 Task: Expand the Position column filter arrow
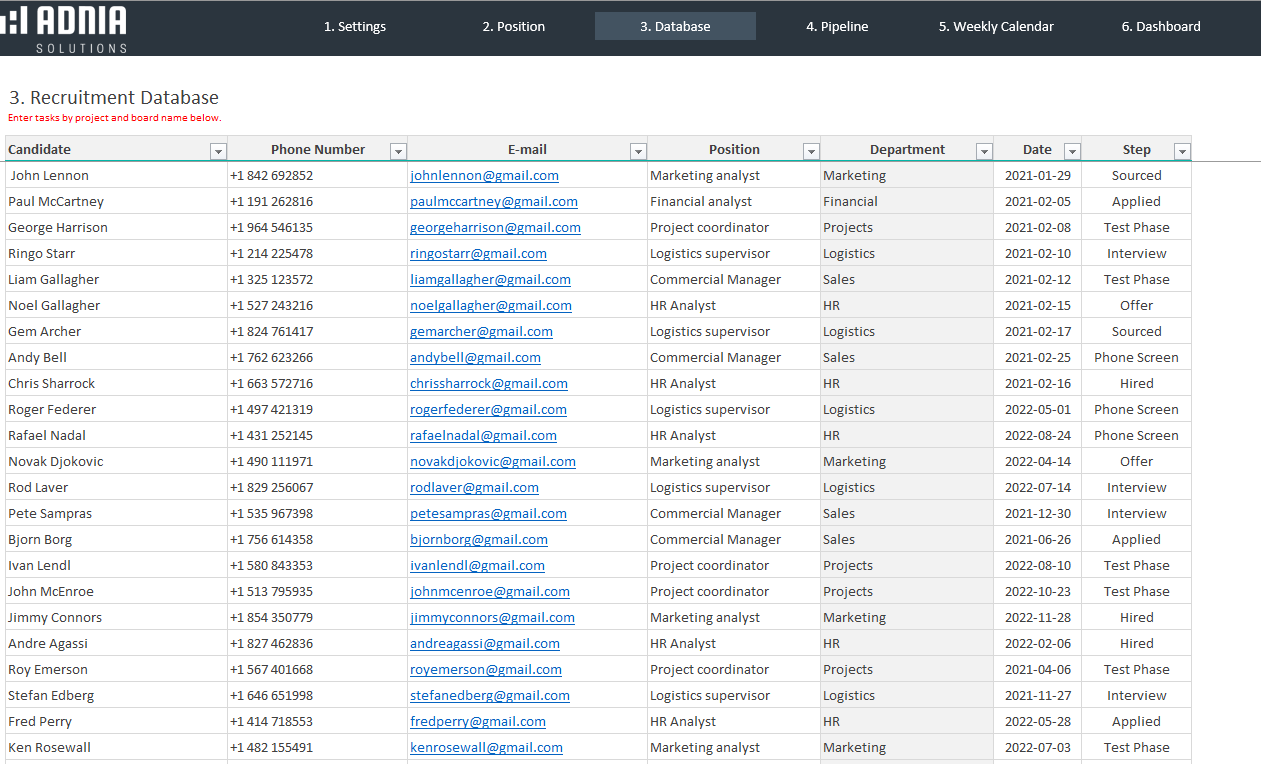coord(811,151)
